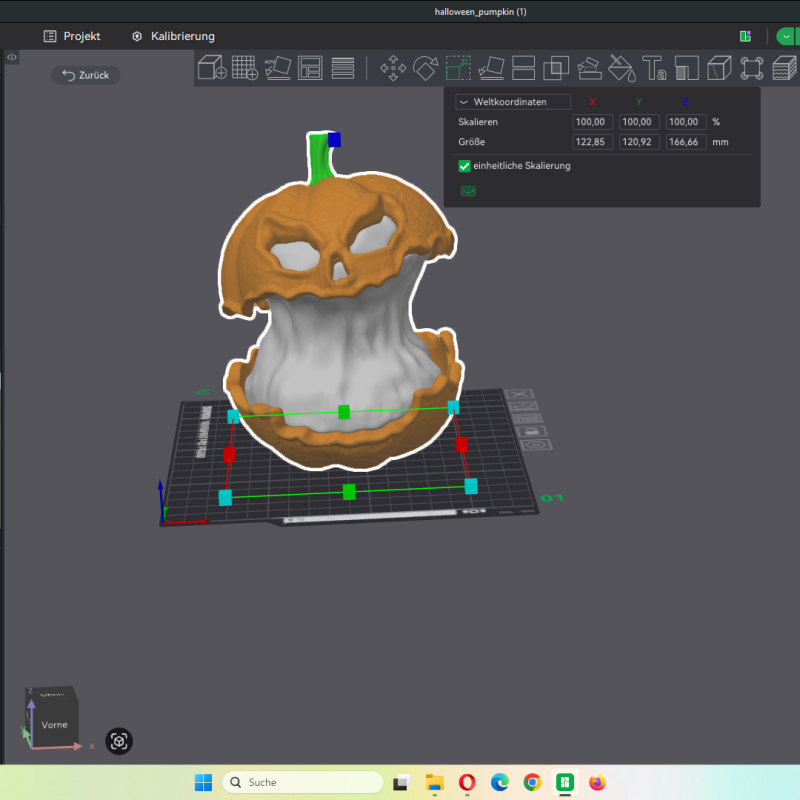Click the Add object cube icon
This screenshot has height=800, width=800.
click(211, 68)
